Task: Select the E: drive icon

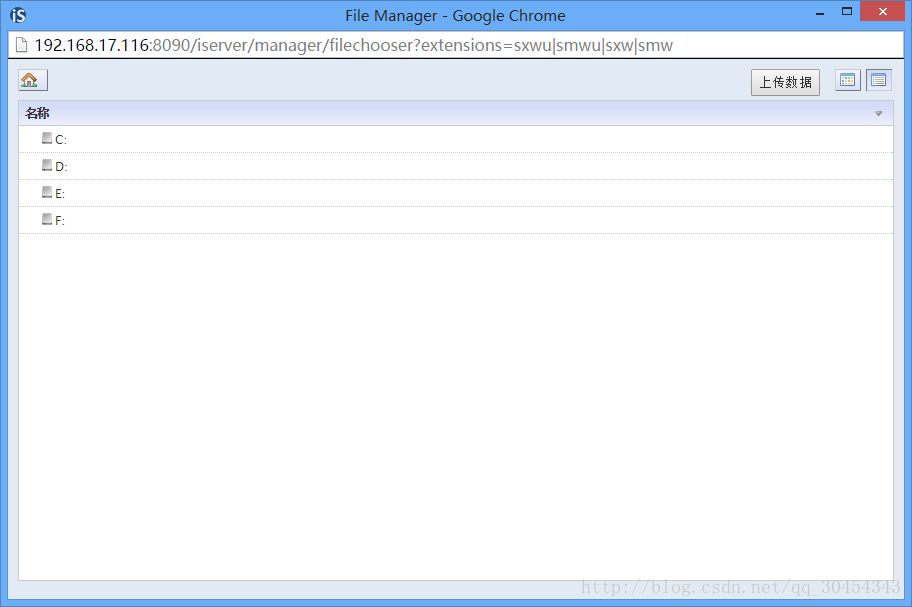Action: point(47,192)
